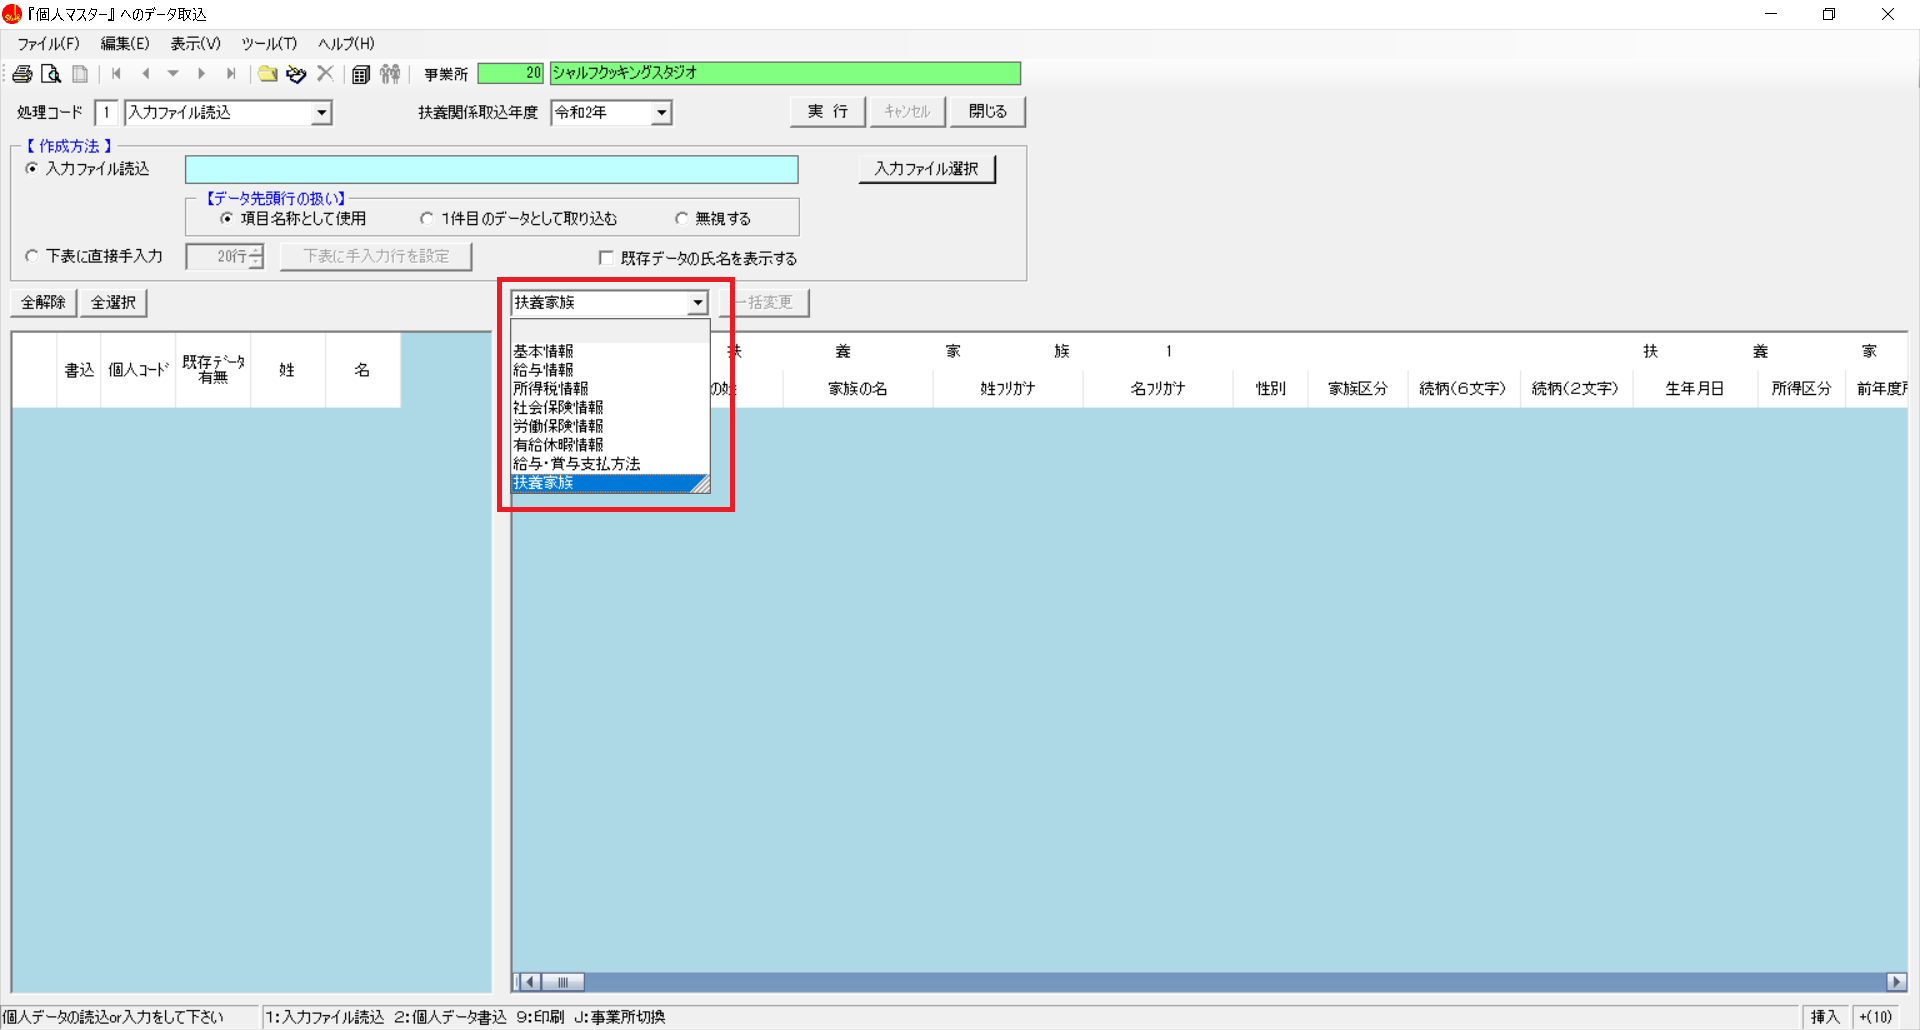1920x1030 pixels.
Task: Open the 表示(V) menu
Action: coord(195,44)
